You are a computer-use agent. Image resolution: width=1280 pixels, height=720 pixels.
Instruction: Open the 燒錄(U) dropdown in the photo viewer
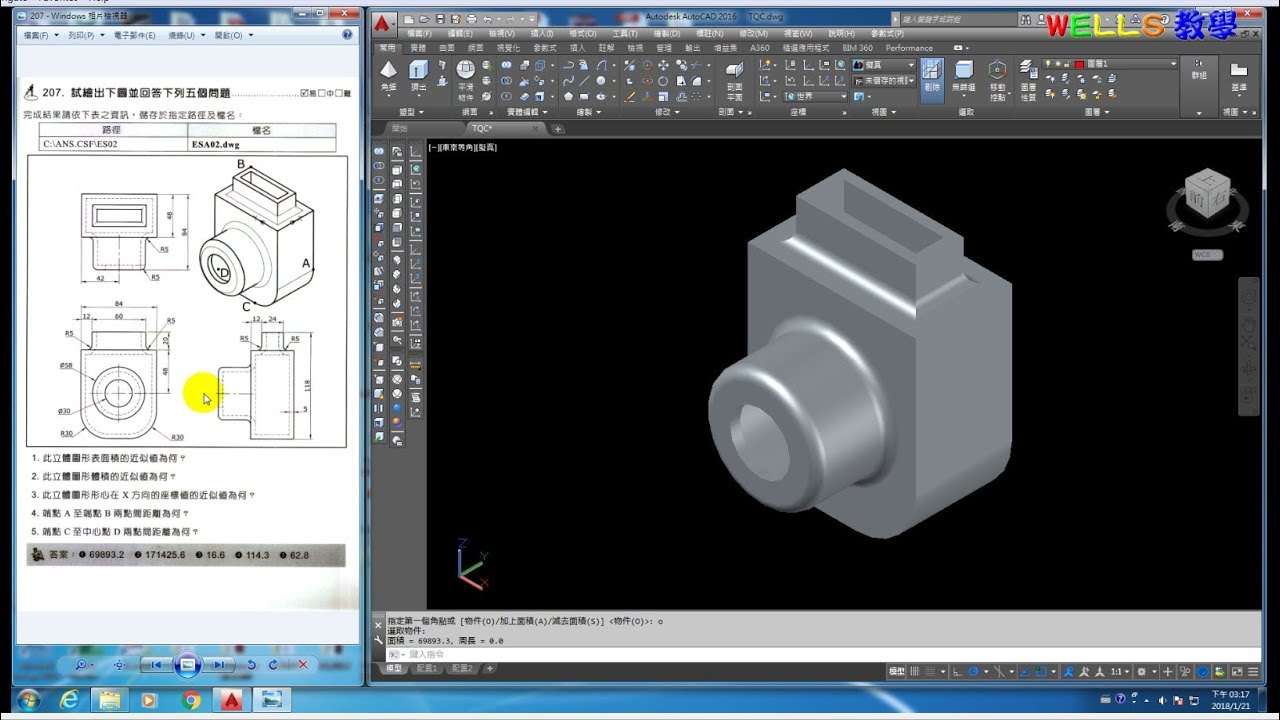[x=186, y=35]
